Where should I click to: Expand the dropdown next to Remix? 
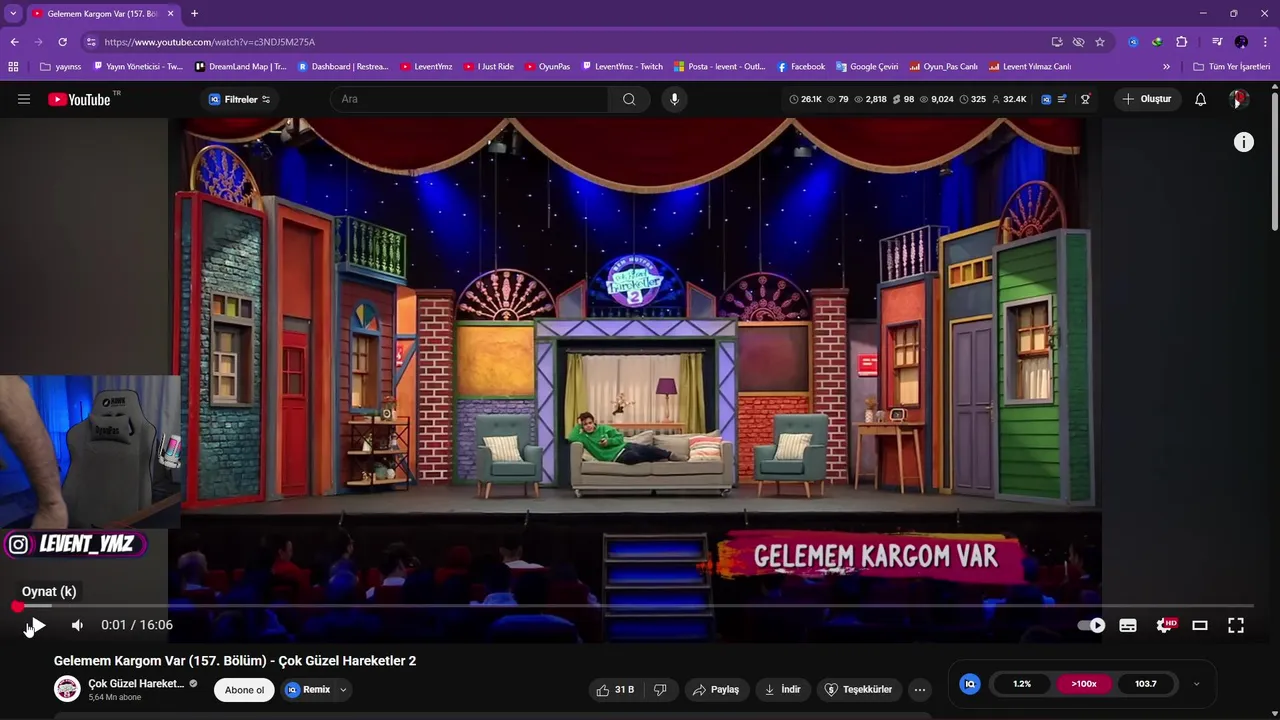pyautogui.click(x=343, y=690)
